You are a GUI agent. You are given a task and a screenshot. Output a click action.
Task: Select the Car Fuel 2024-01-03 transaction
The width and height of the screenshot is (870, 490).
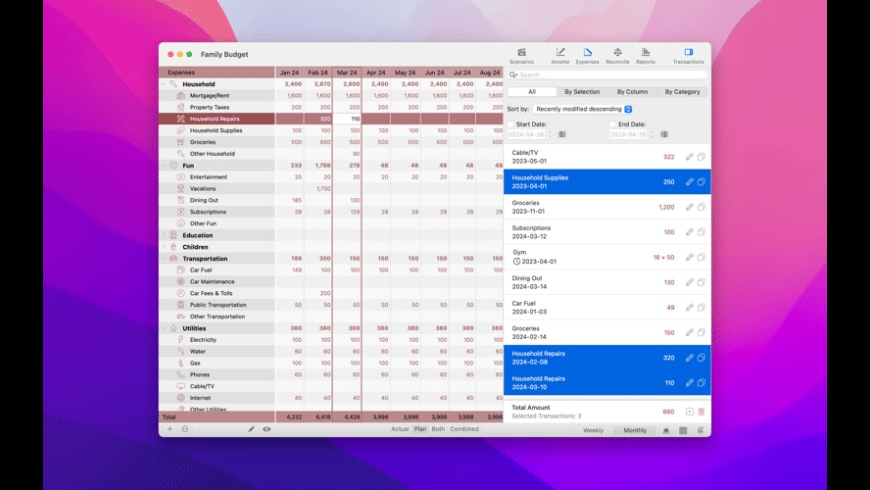[607, 307]
